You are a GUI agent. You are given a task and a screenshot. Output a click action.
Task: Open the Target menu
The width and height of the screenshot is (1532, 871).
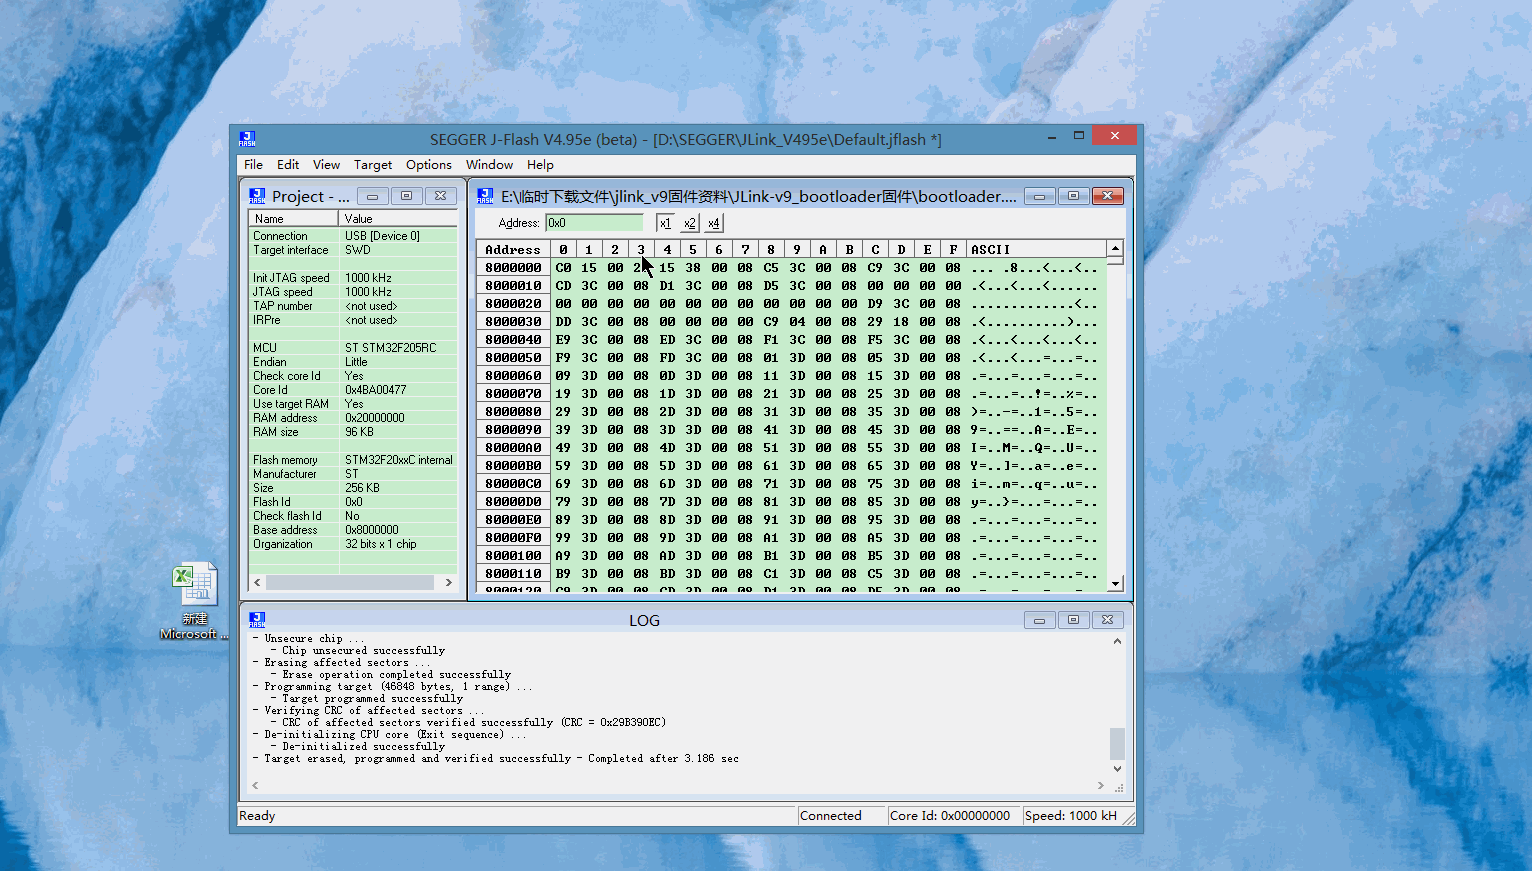(373, 165)
